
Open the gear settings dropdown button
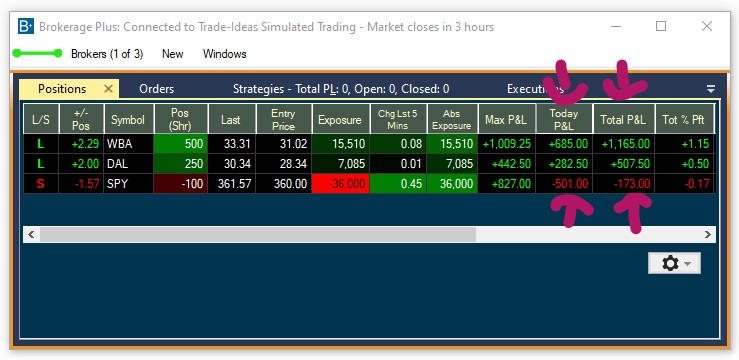click(x=674, y=263)
